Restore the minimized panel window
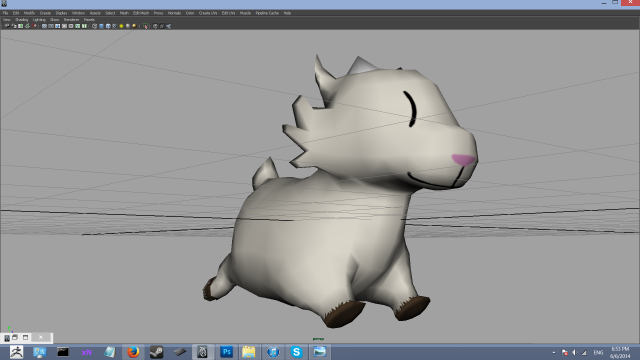This screenshot has height=360, width=640. (x=15, y=337)
